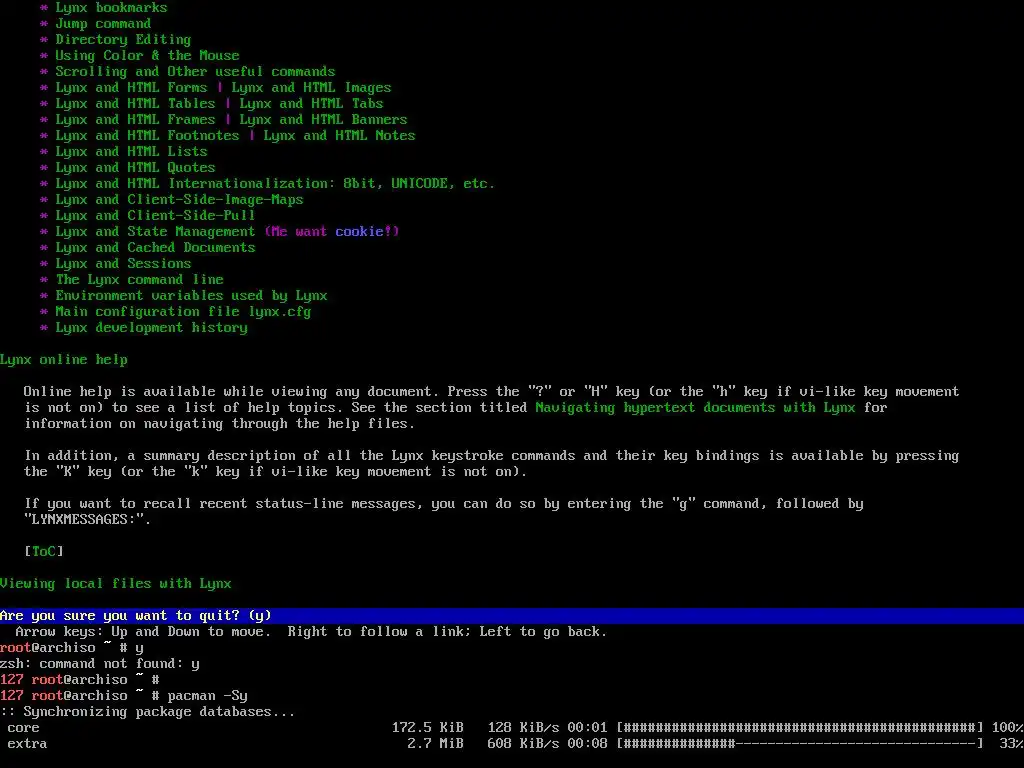Open Lynx and Cached Documents link
The width and height of the screenshot is (1024, 768).
(x=155, y=248)
